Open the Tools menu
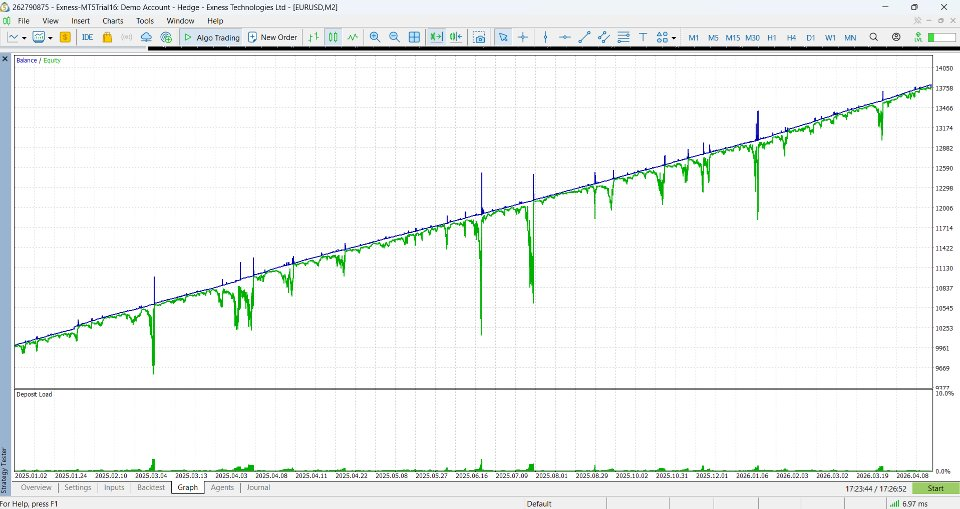The width and height of the screenshot is (960, 509). coord(145,20)
